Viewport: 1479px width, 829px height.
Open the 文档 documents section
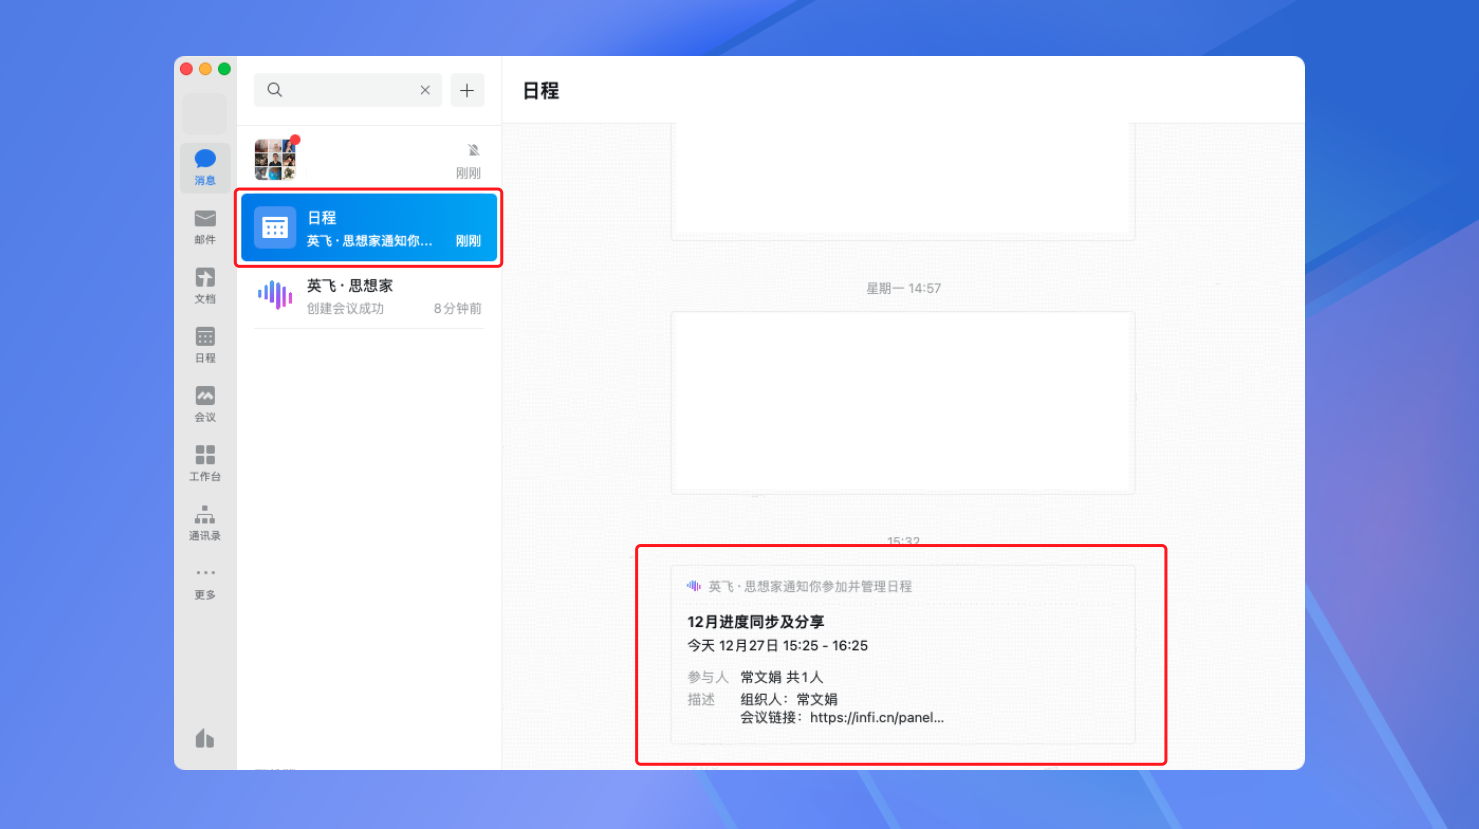click(205, 286)
